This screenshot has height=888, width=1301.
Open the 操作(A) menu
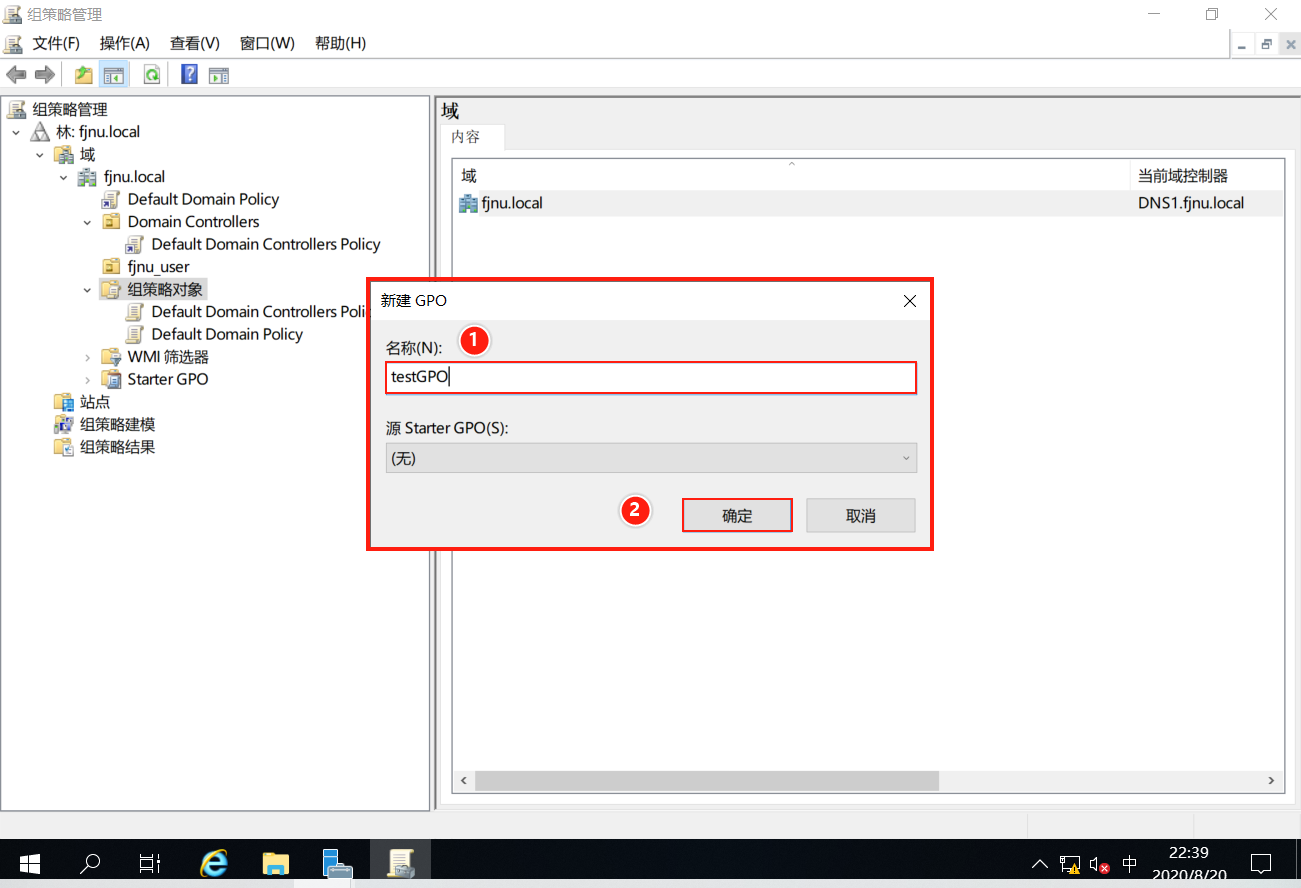[x=125, y=43]
